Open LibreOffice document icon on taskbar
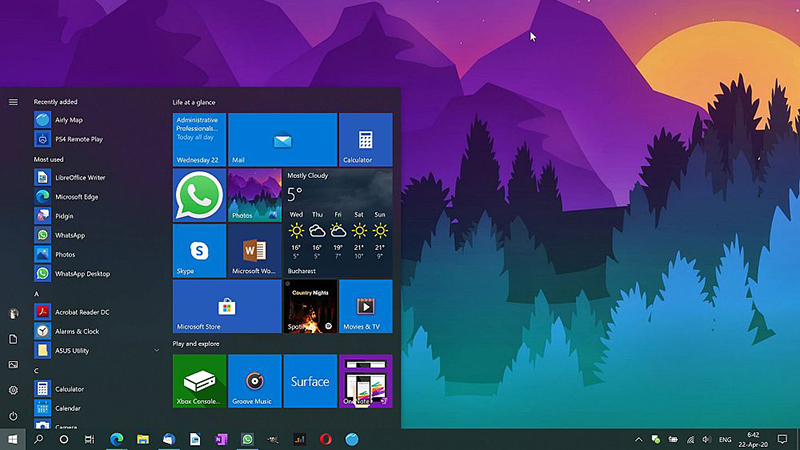The height and width of the screenshot is (450, 800). (x=195, y=439)
